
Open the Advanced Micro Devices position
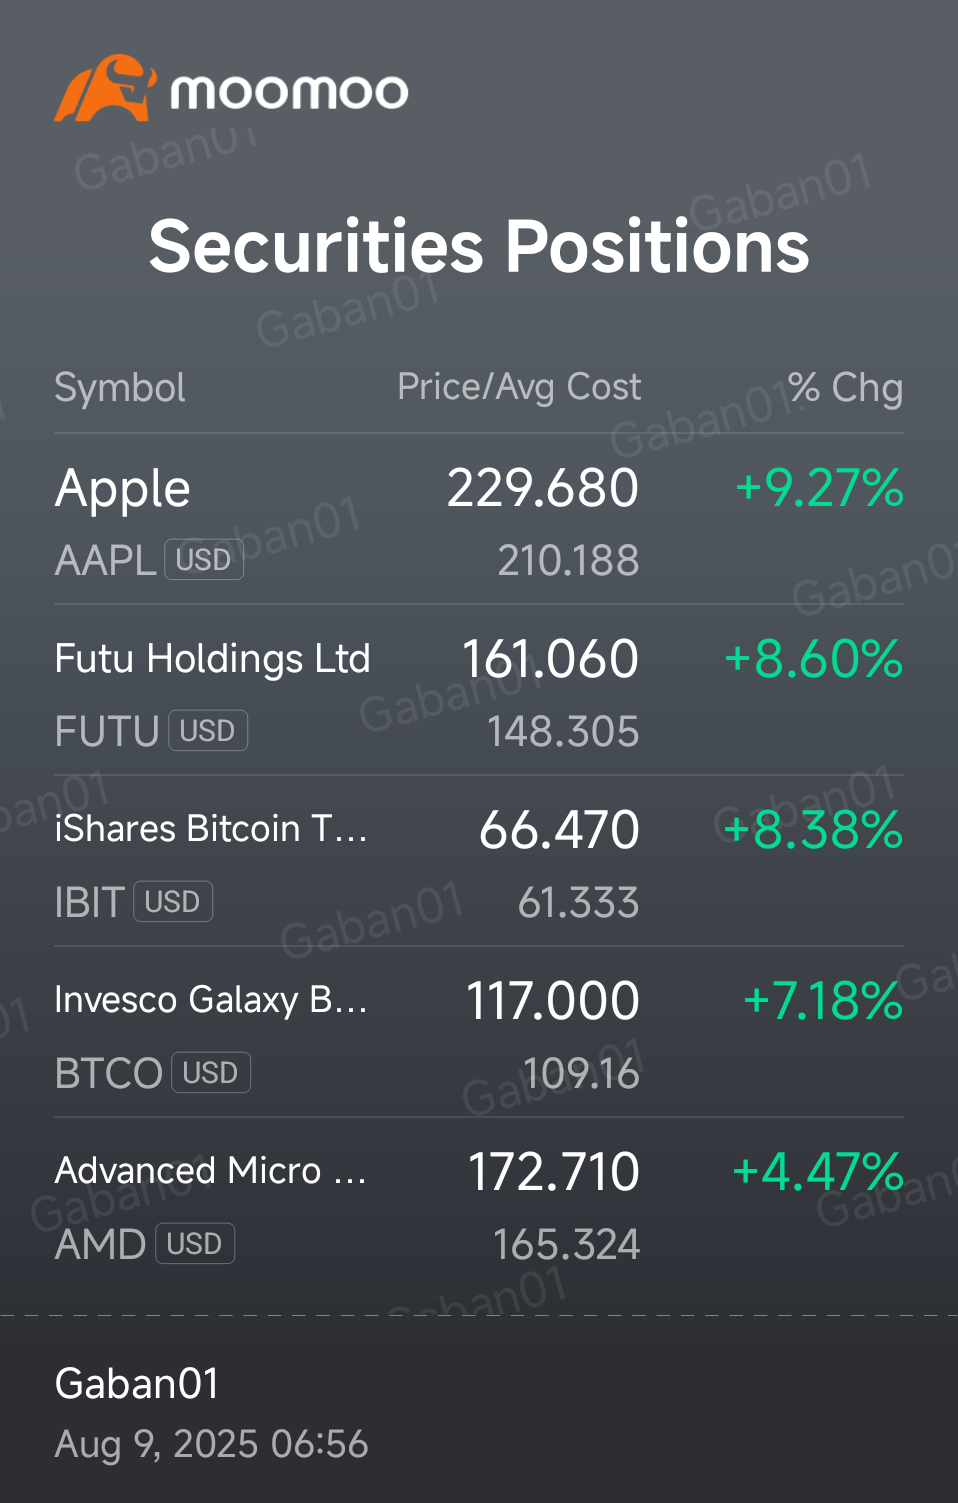coord(211,1171)
